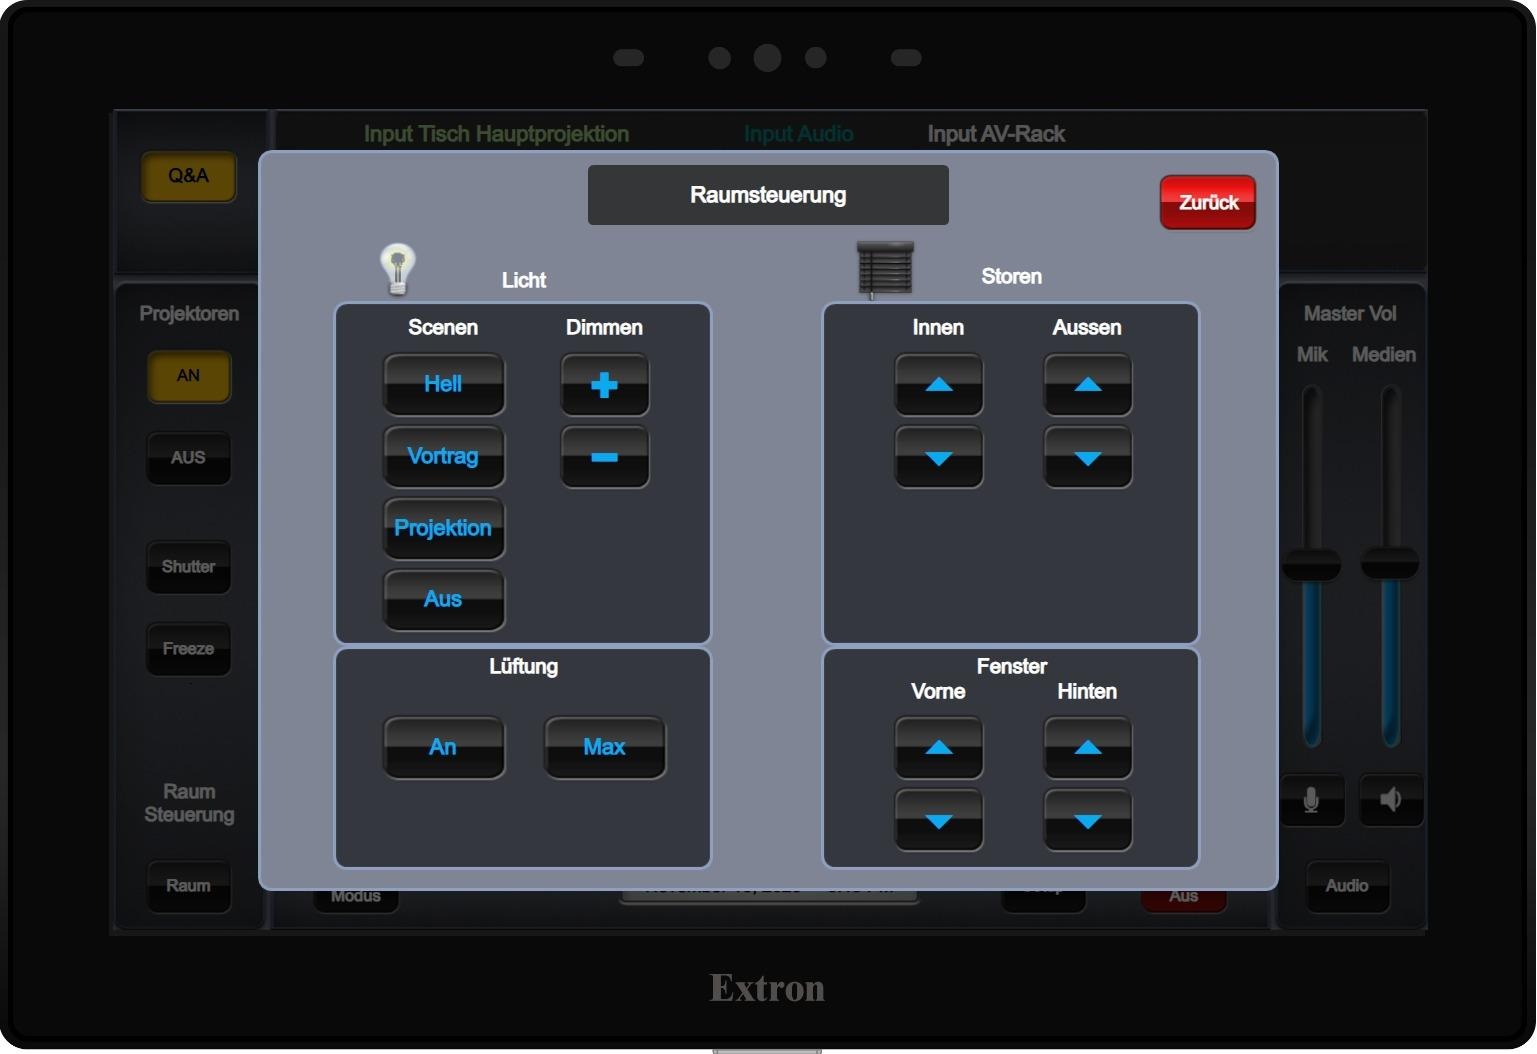Open the Q&A mode
Screen dimensions: 1537x1054
pos(188,176)
